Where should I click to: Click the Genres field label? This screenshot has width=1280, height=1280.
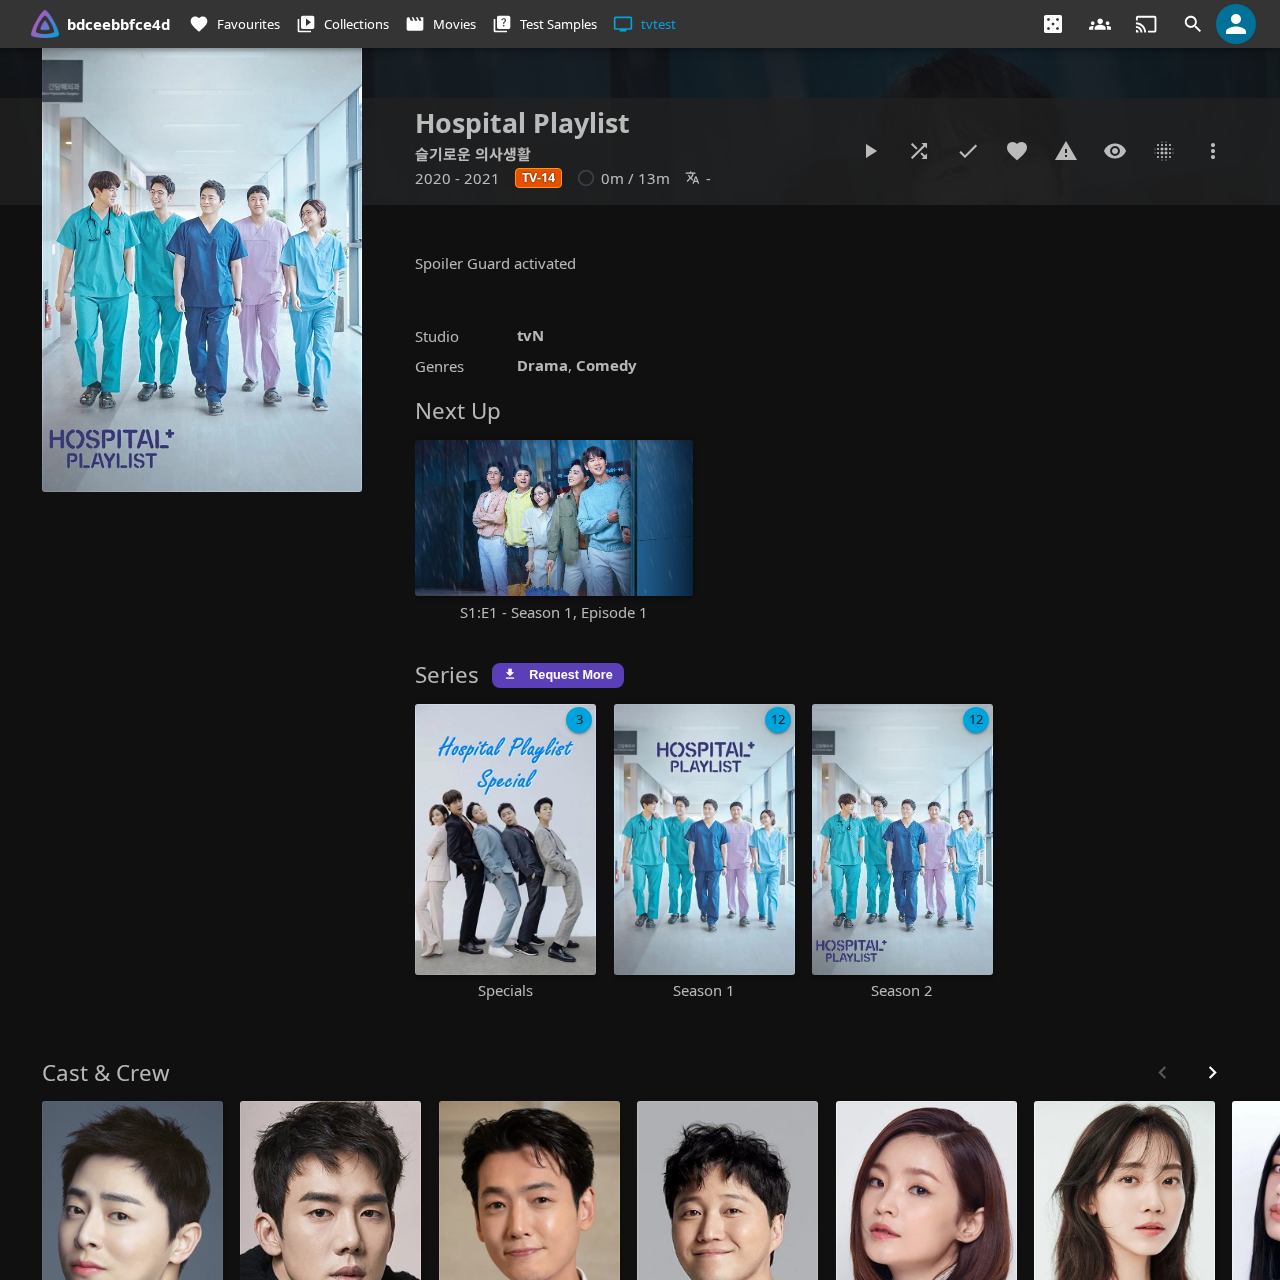(x=439, y=367)
